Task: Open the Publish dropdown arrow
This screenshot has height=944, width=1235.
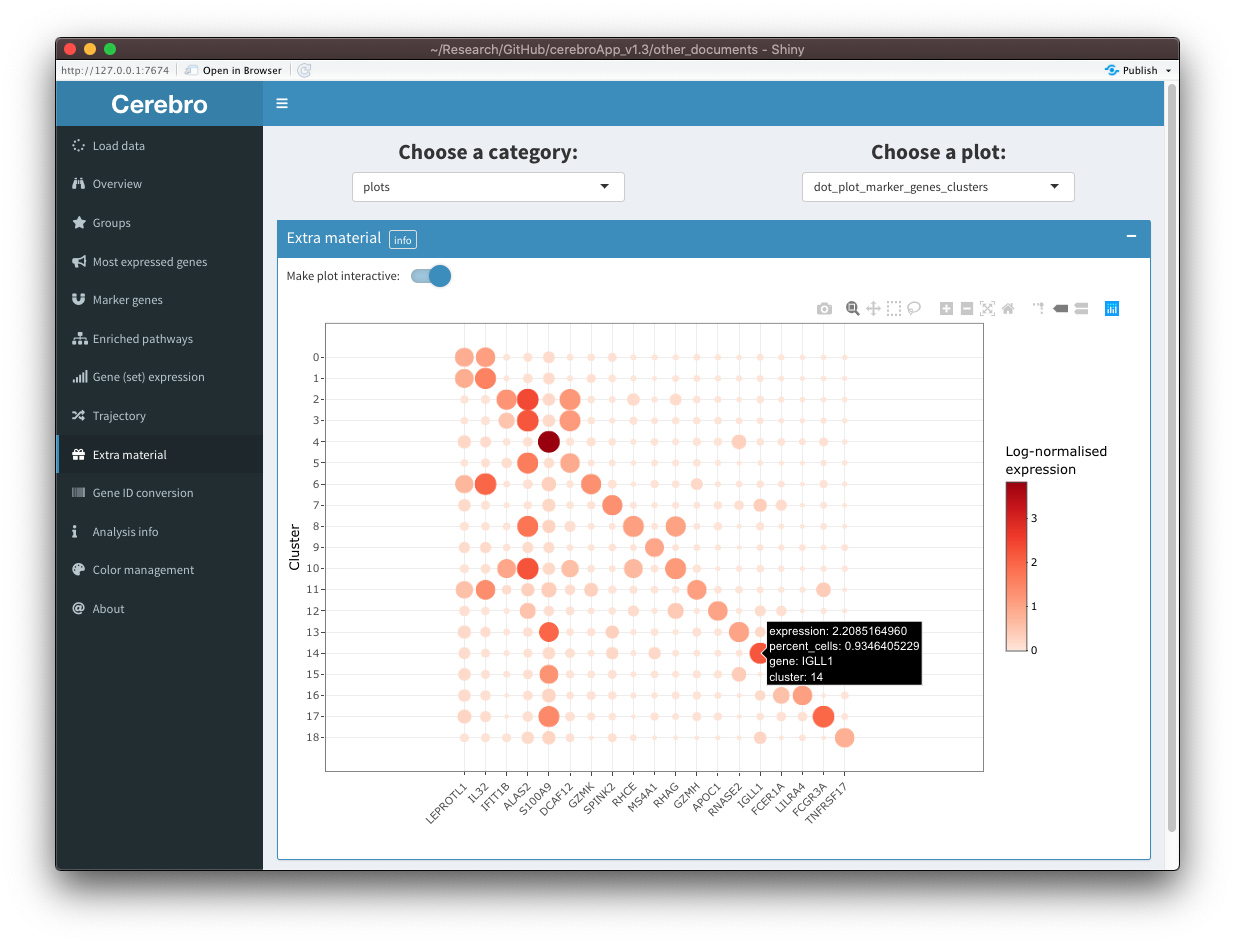Action: click(x=1168, y=71)
